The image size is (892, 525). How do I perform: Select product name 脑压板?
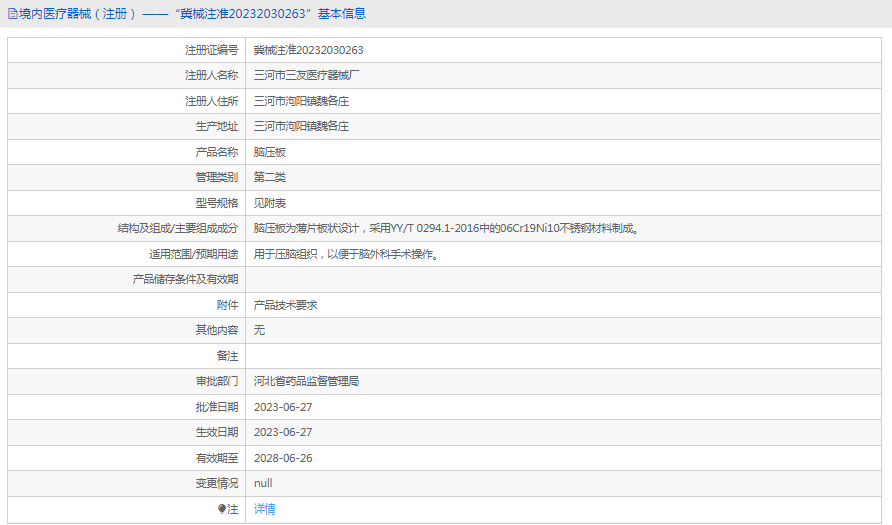click(270, 152)
